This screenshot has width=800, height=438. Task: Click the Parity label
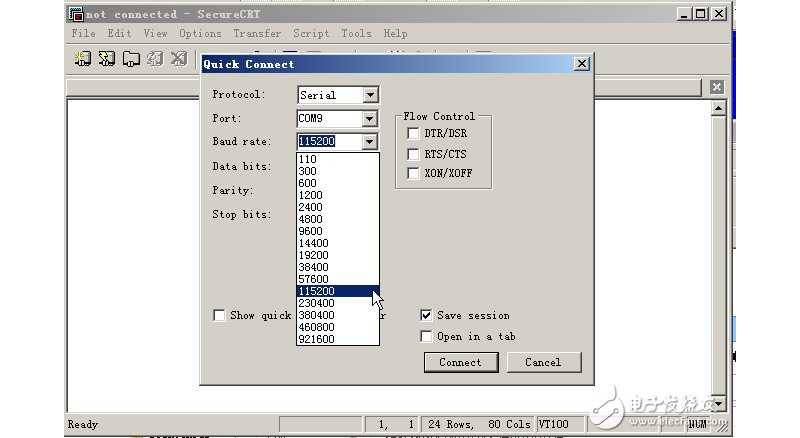[233, 190]
